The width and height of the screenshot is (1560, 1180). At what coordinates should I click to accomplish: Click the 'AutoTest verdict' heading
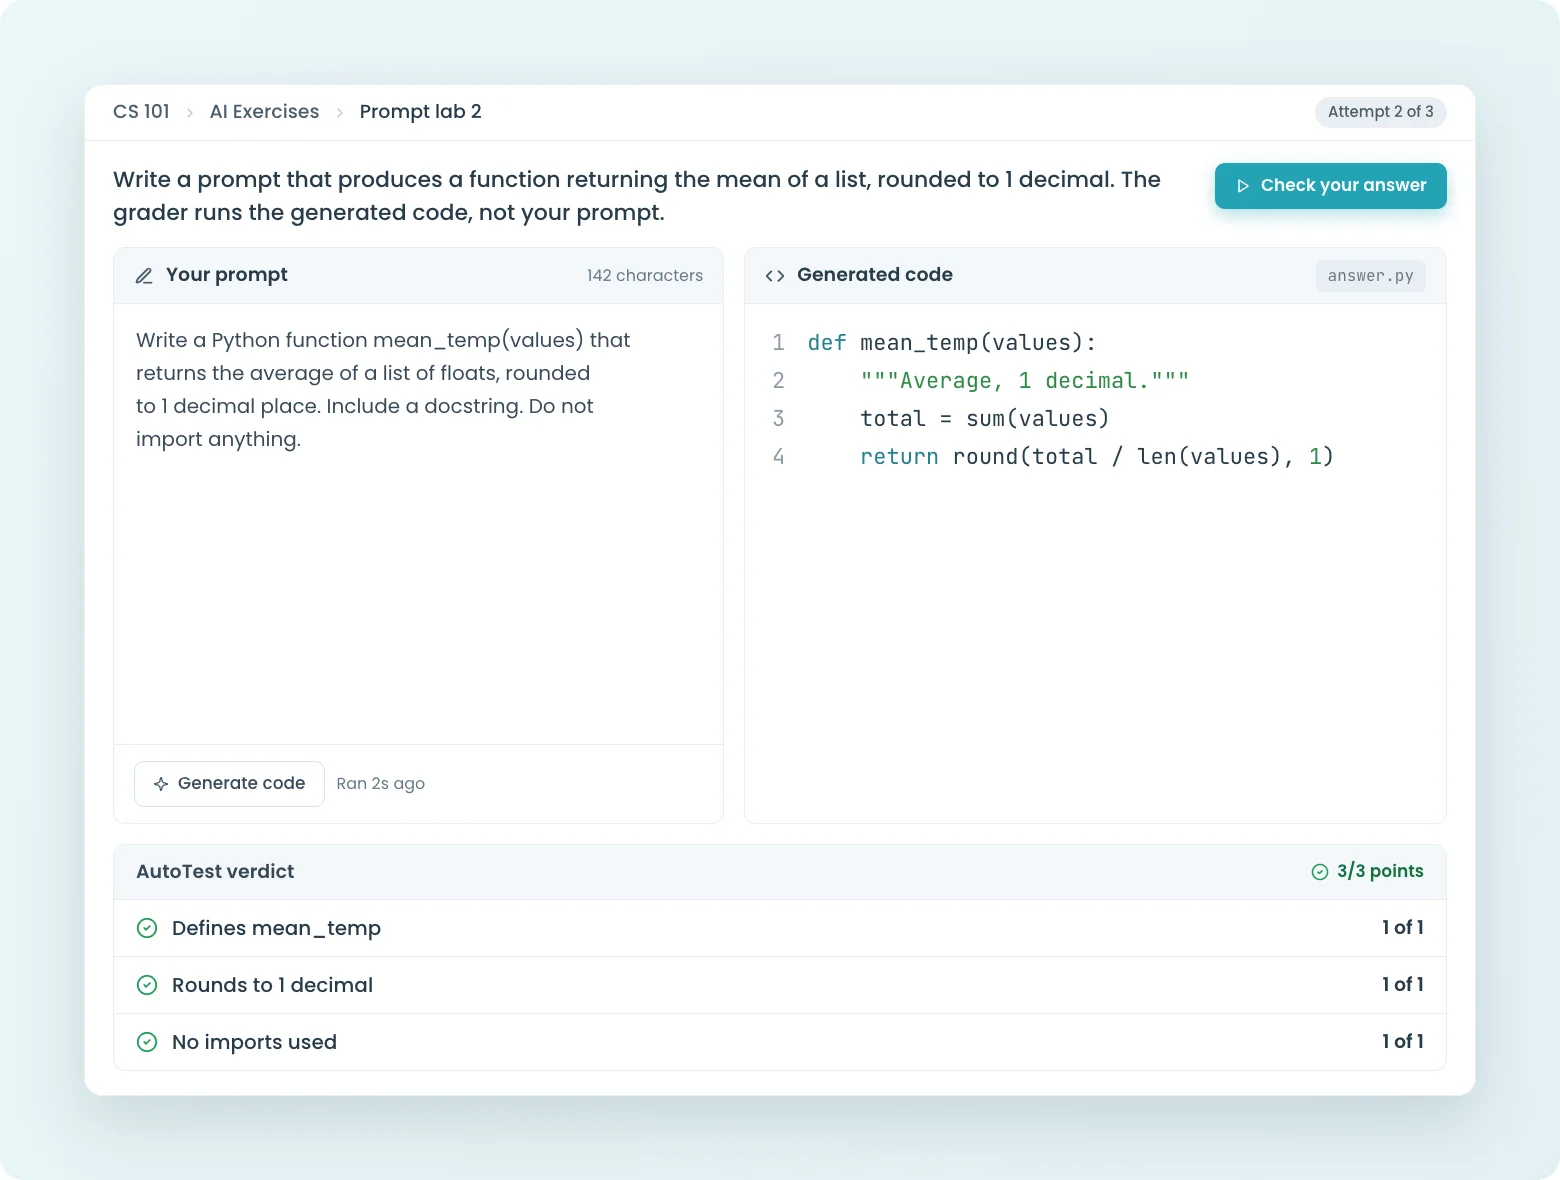pyautogui.click(x=215, y=872)
